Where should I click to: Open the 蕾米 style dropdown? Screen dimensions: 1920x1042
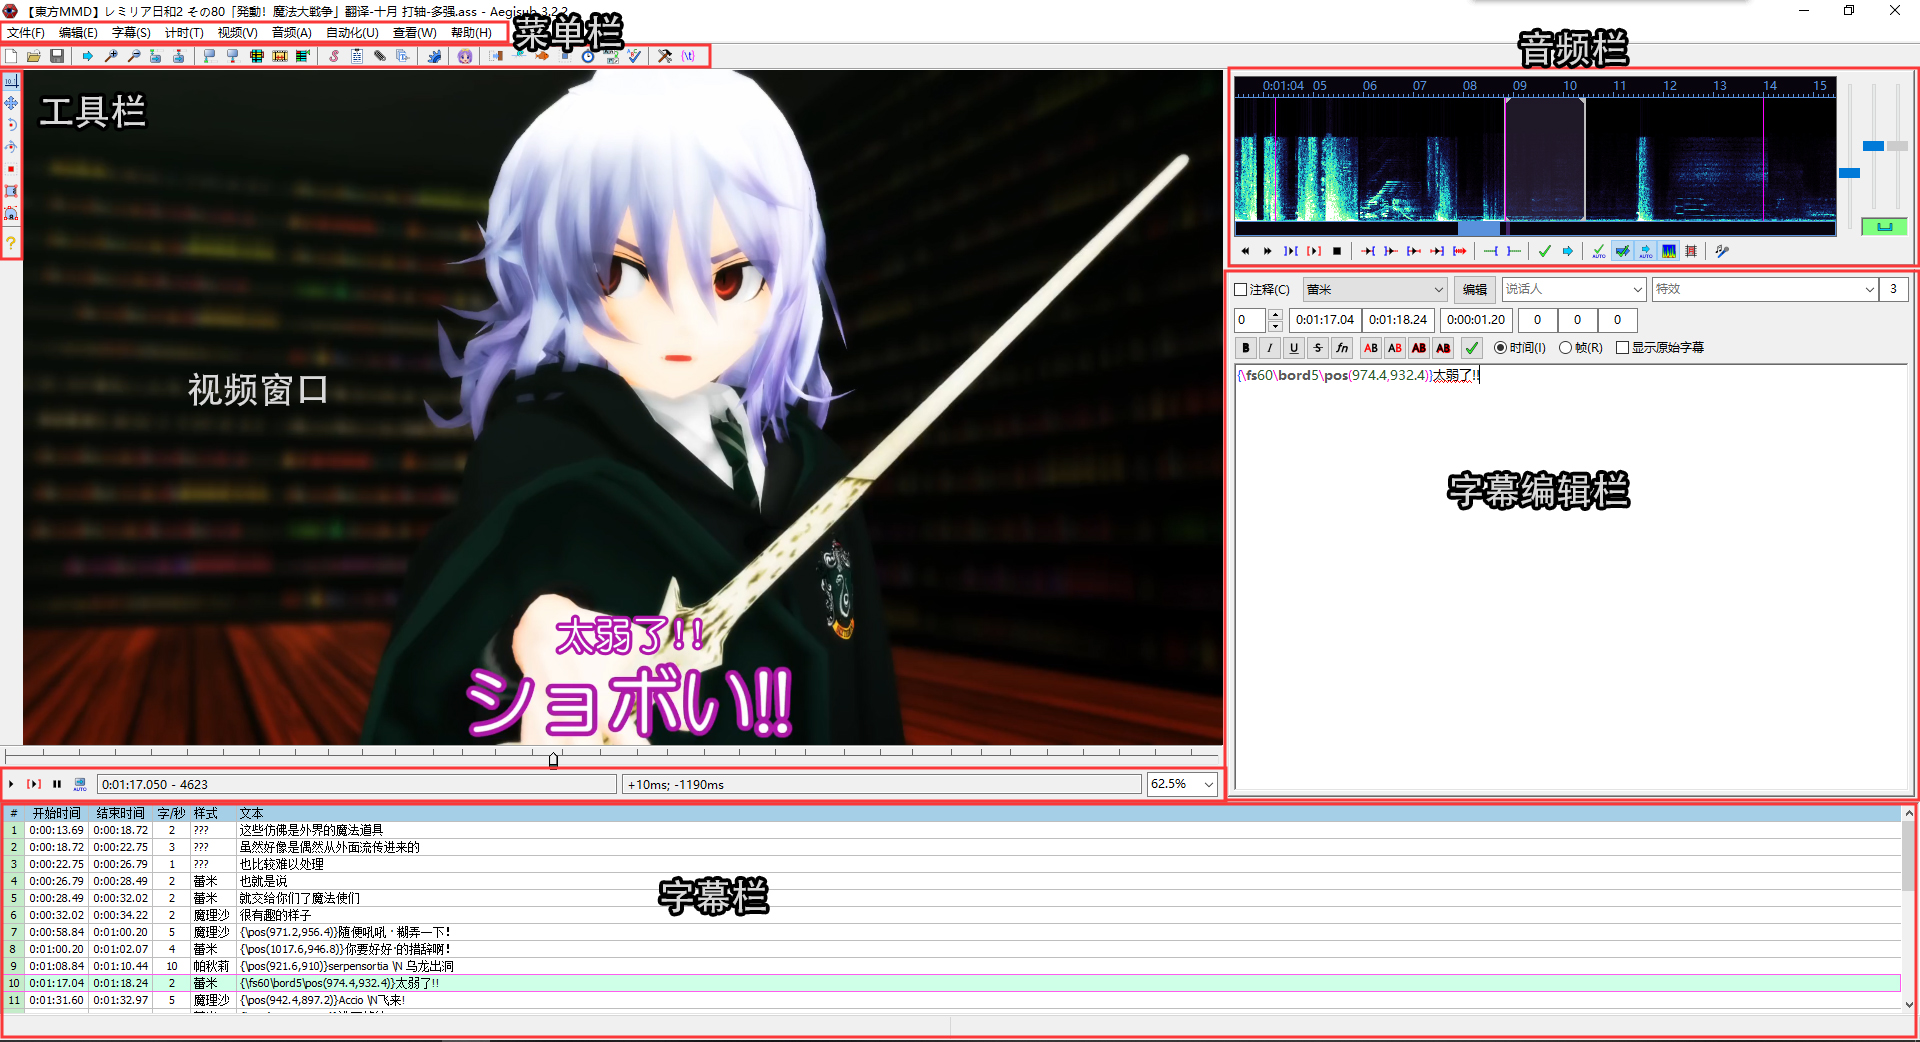1375,290
